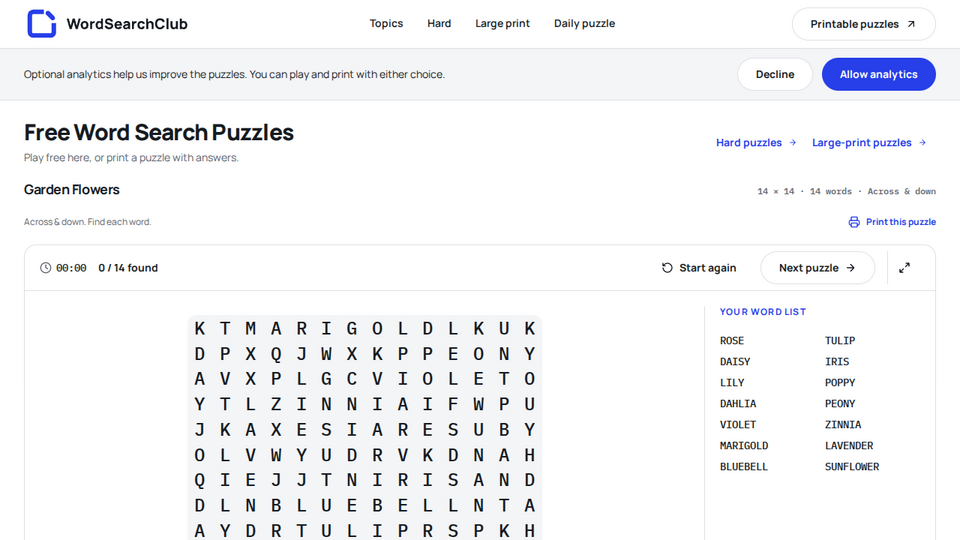Image resolution: width=960 pixels, height=540 pixels.
Task: Open the WordSearchClub home title link
Action: 127,24
